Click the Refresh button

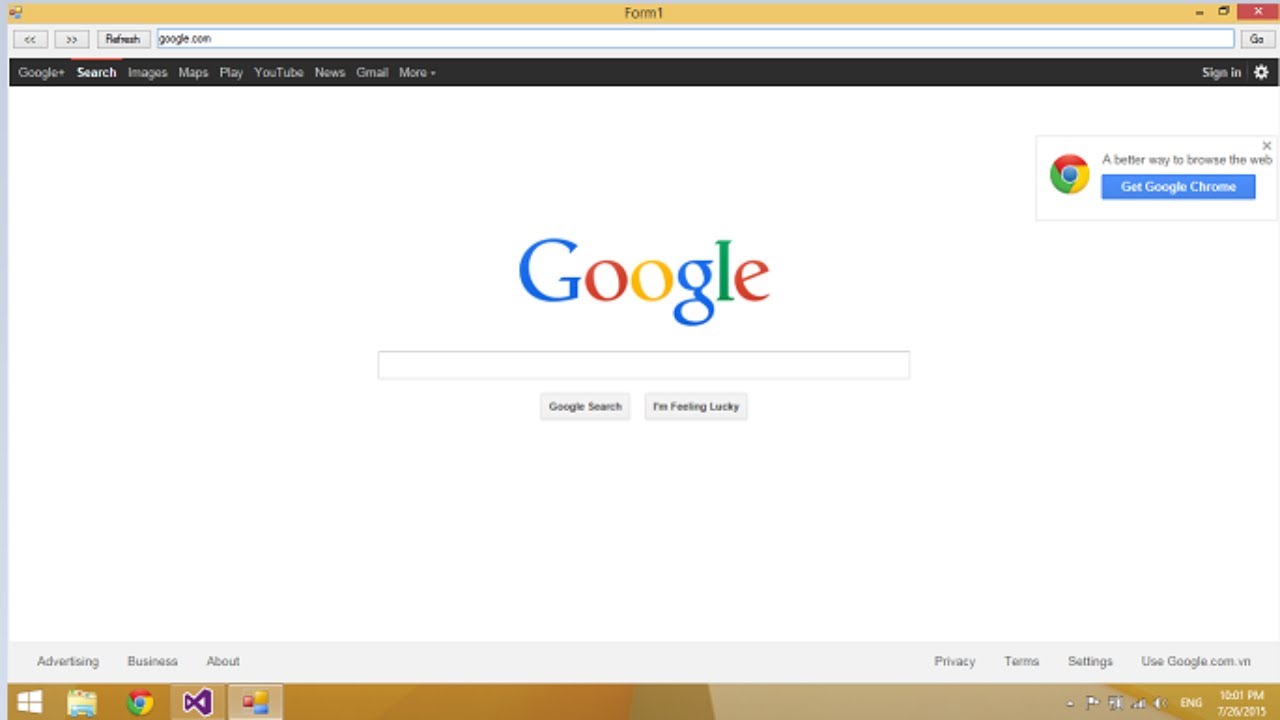[x=123, y=39]
